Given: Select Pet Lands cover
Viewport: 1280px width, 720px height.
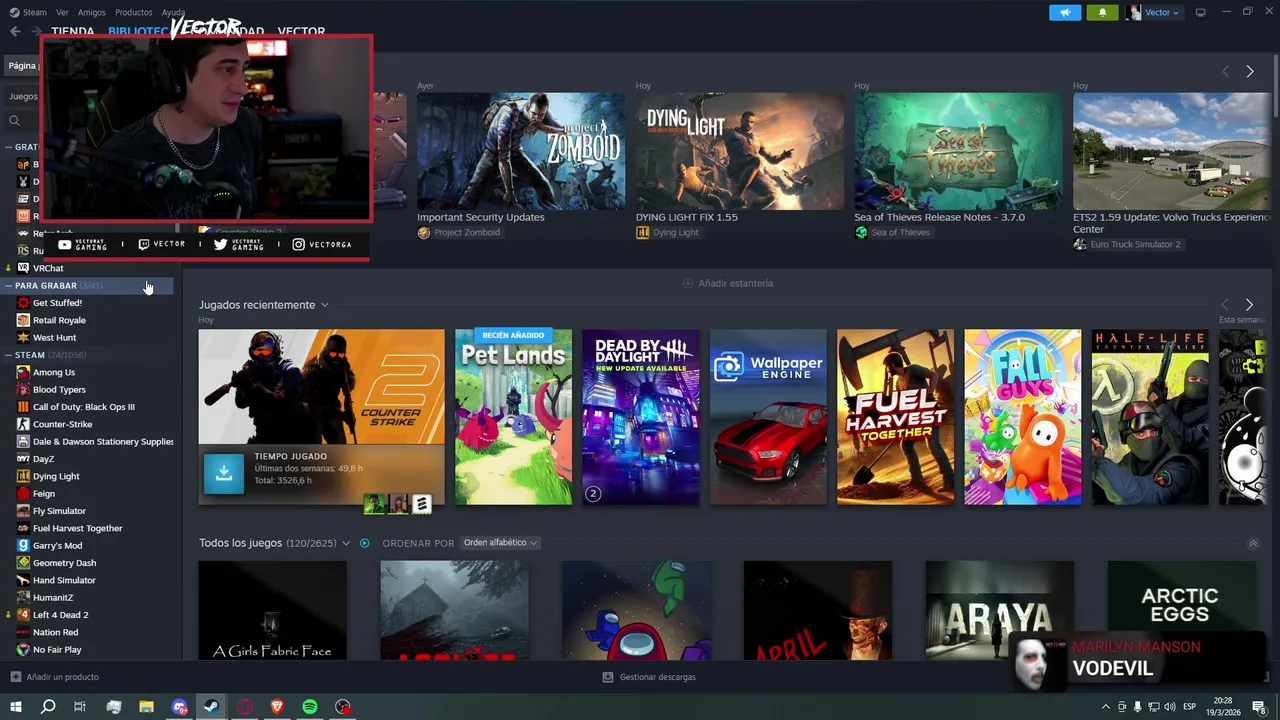Looking at the screenshot, I should point(513,417).
